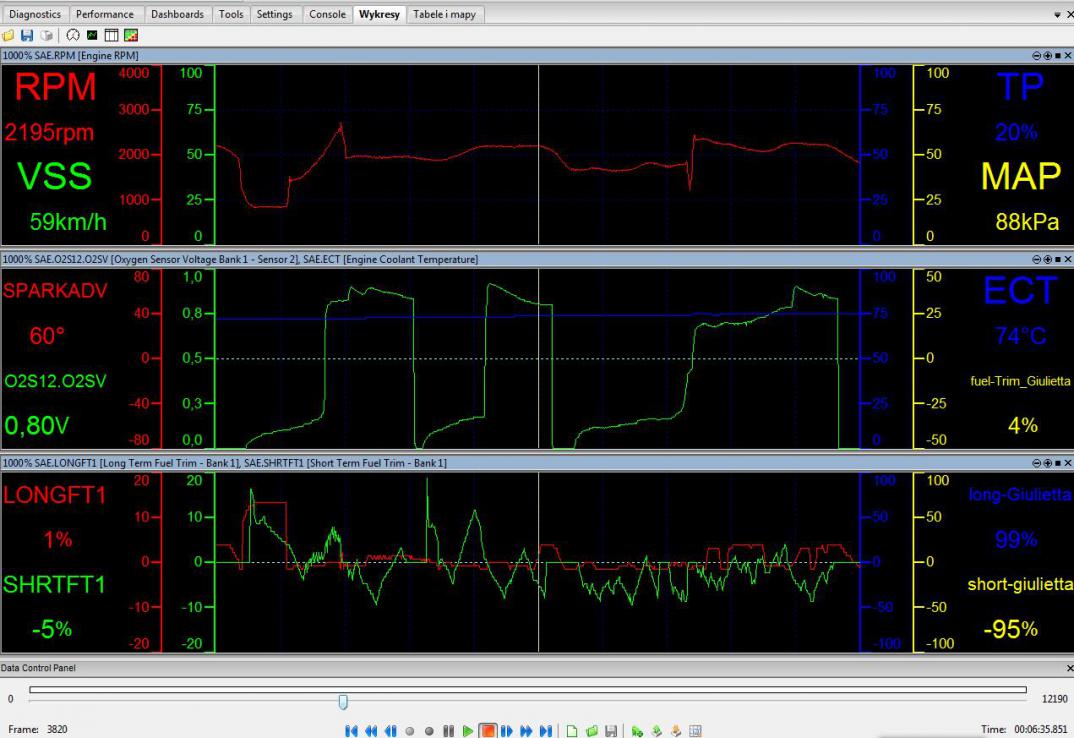Click the 88kPa MAP reading
1074x738 pixels.
coord(1027,221)
